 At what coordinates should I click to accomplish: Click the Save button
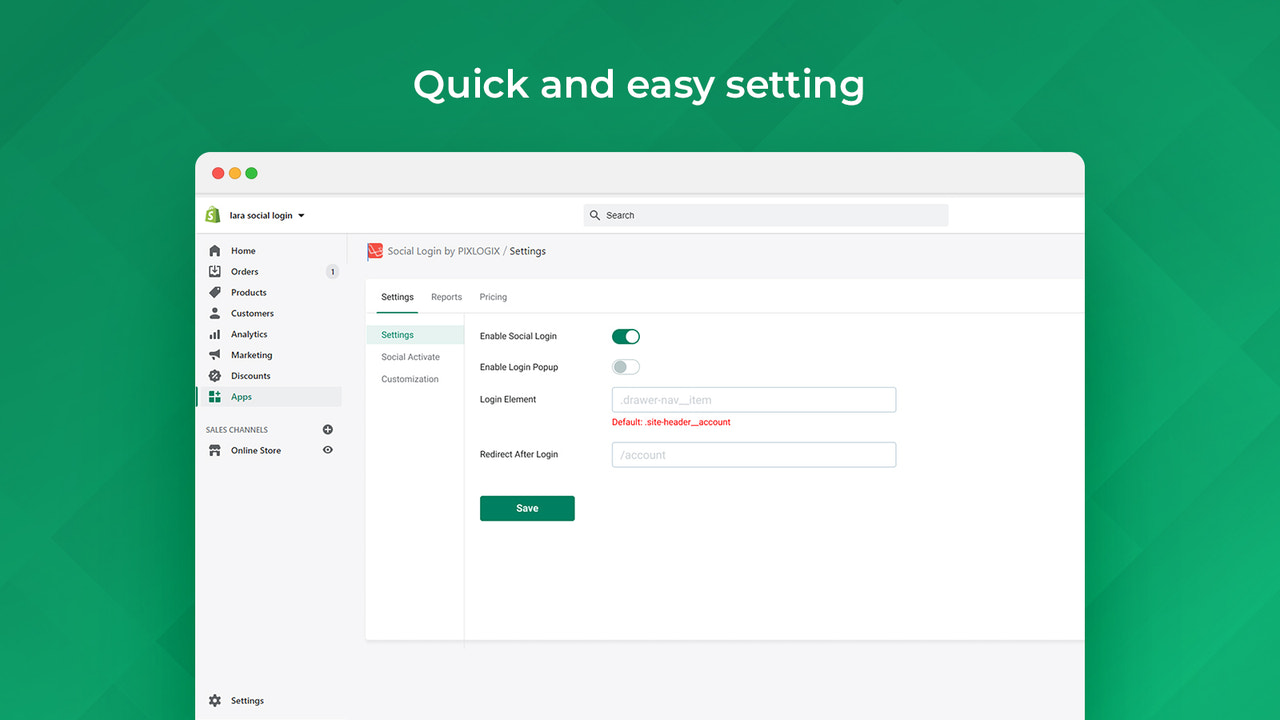click(x=527, y=508)
